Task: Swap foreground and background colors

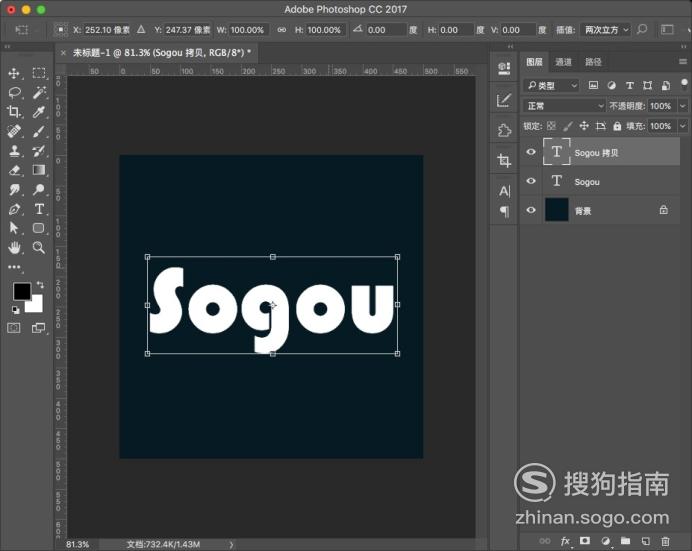Action: pyautogui.click(x=41, y=285)
